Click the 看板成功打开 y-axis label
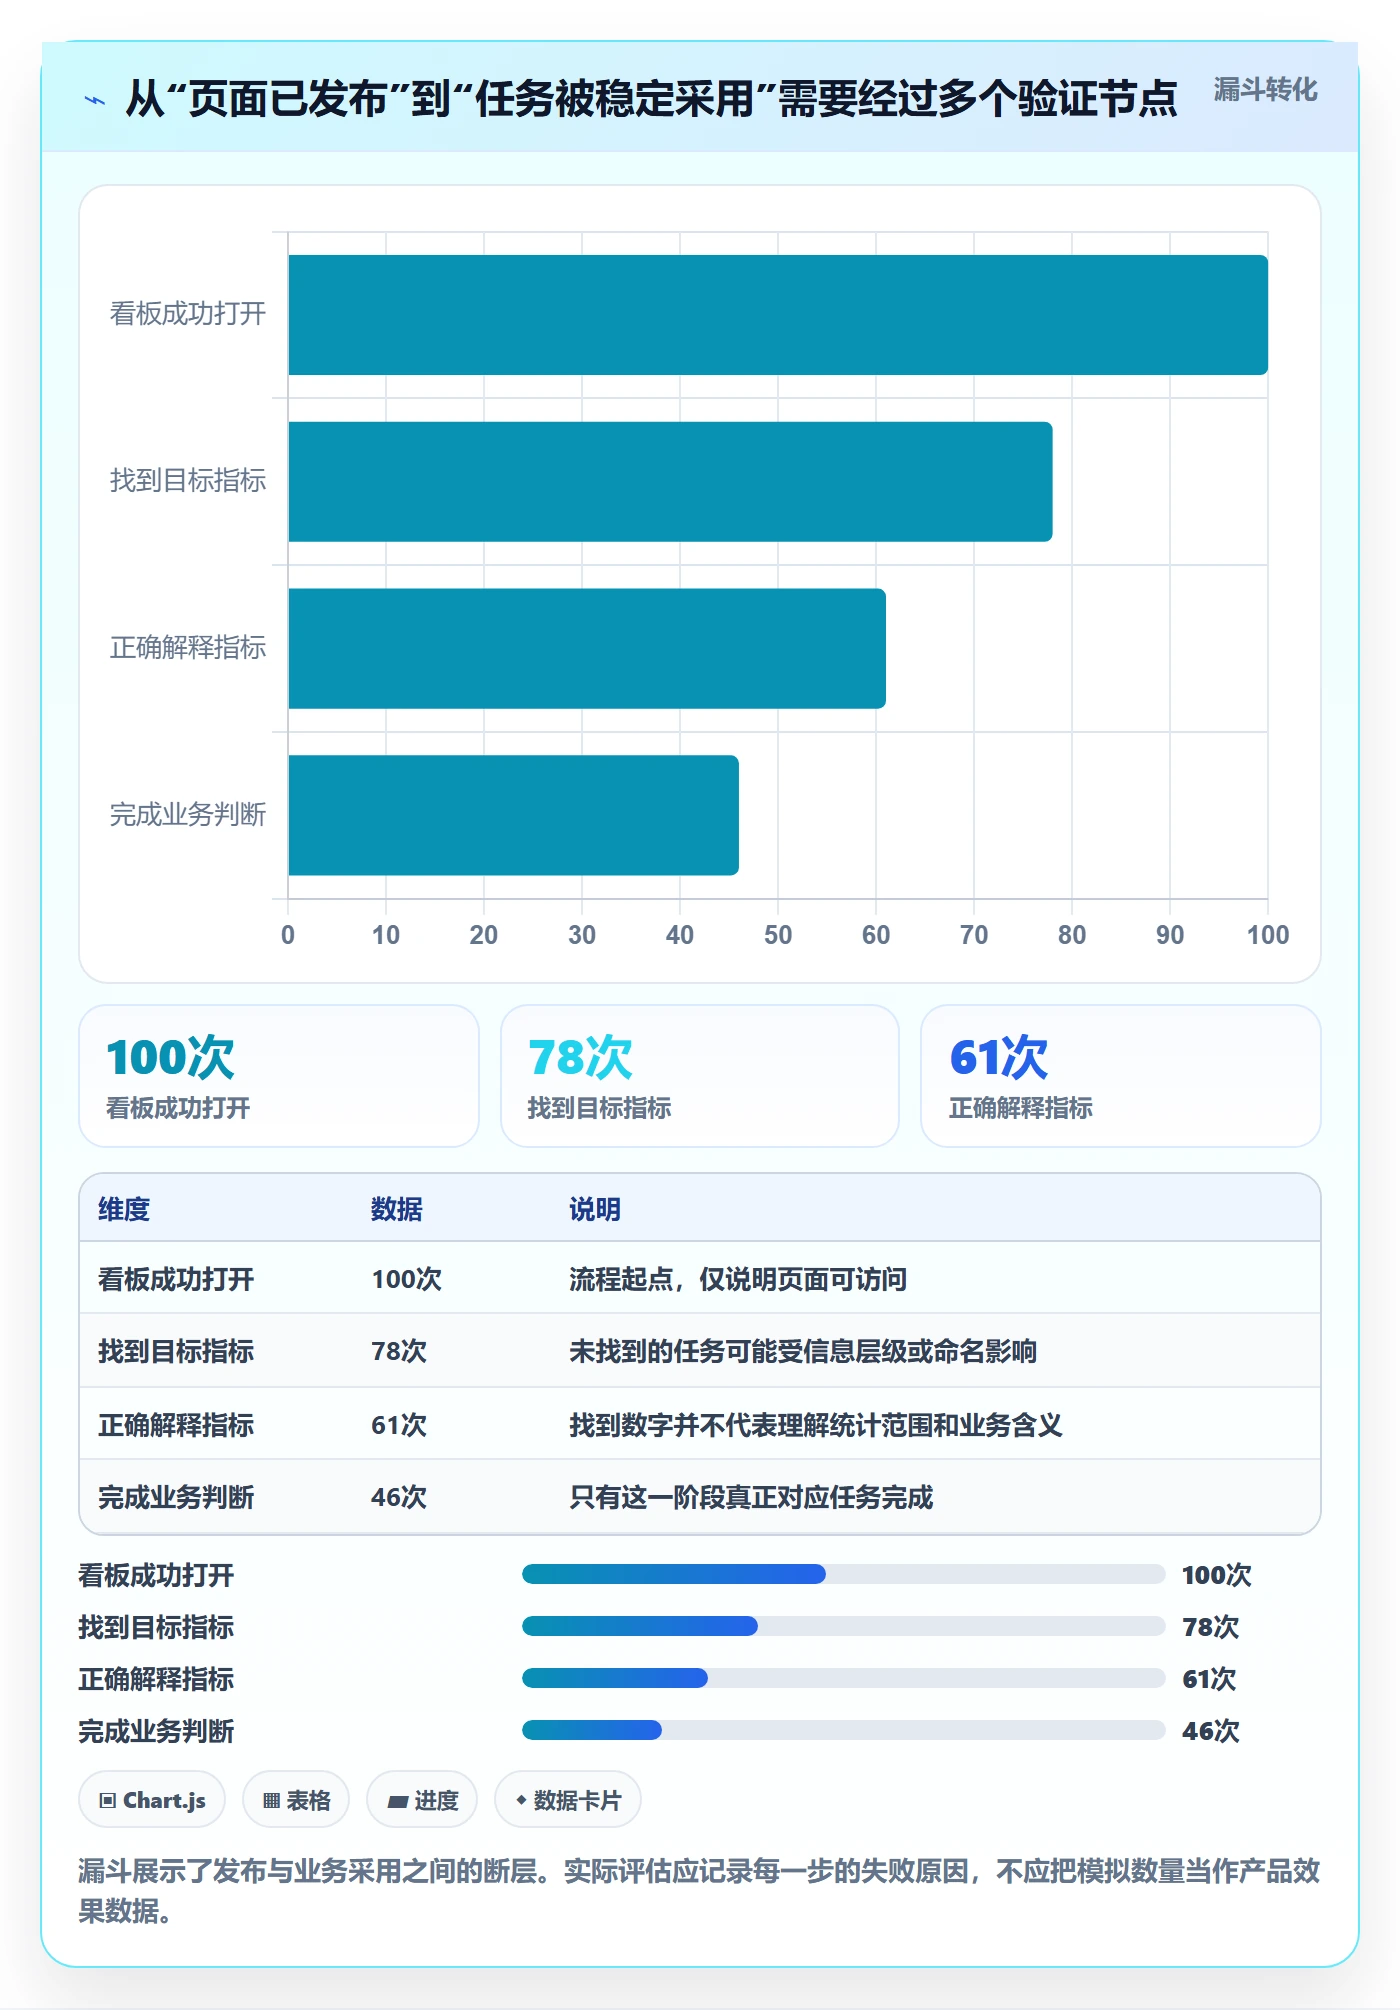 point(188,314)
